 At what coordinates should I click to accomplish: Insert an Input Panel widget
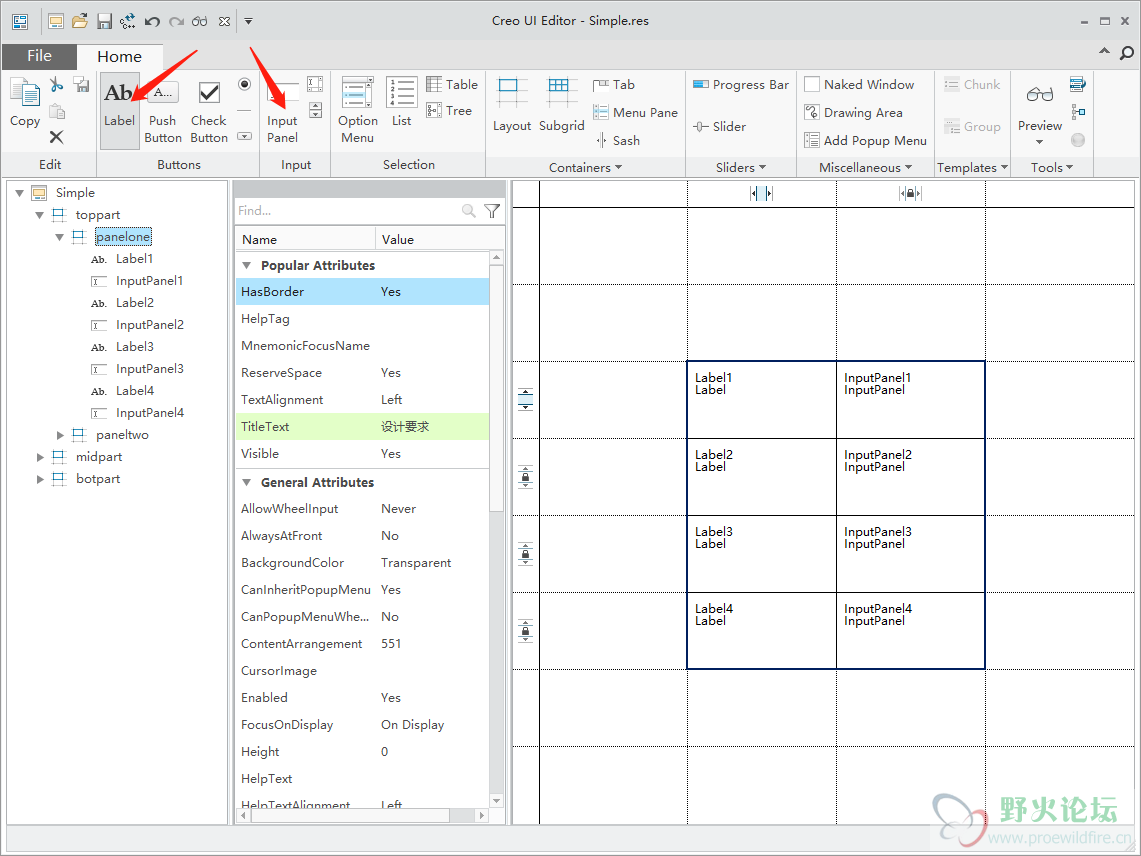pos(282,111)
